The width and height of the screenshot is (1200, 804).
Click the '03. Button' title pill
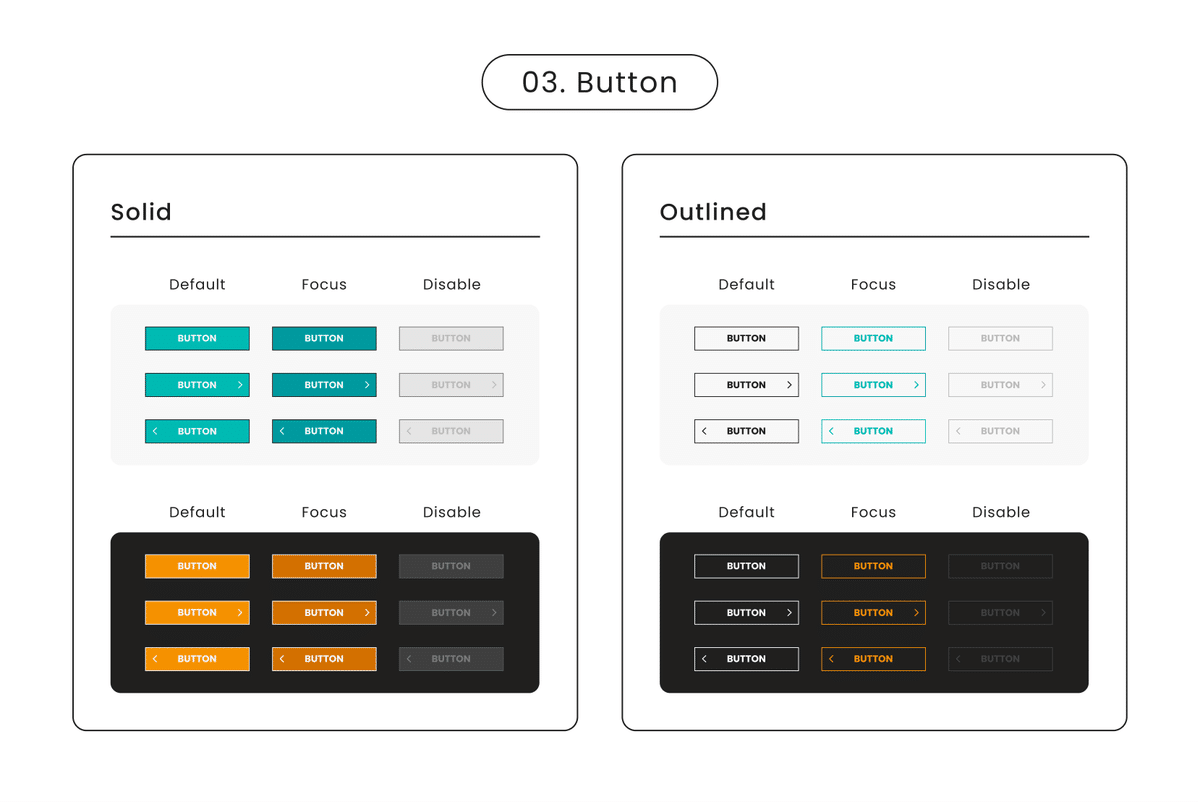[x=600, y=82]
